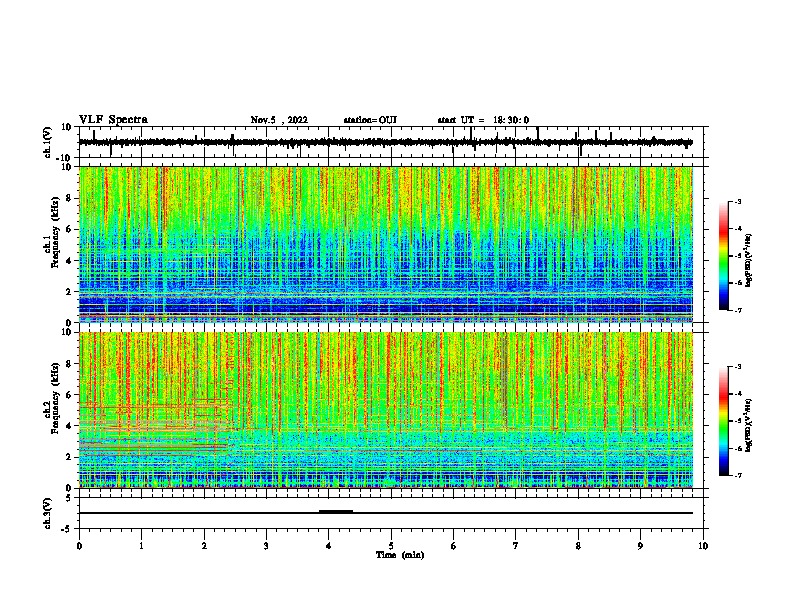Click the color scale bar beside ch.2 spectrogram
This screenshot has width=792, height=612.
click(x=724, y=421)
